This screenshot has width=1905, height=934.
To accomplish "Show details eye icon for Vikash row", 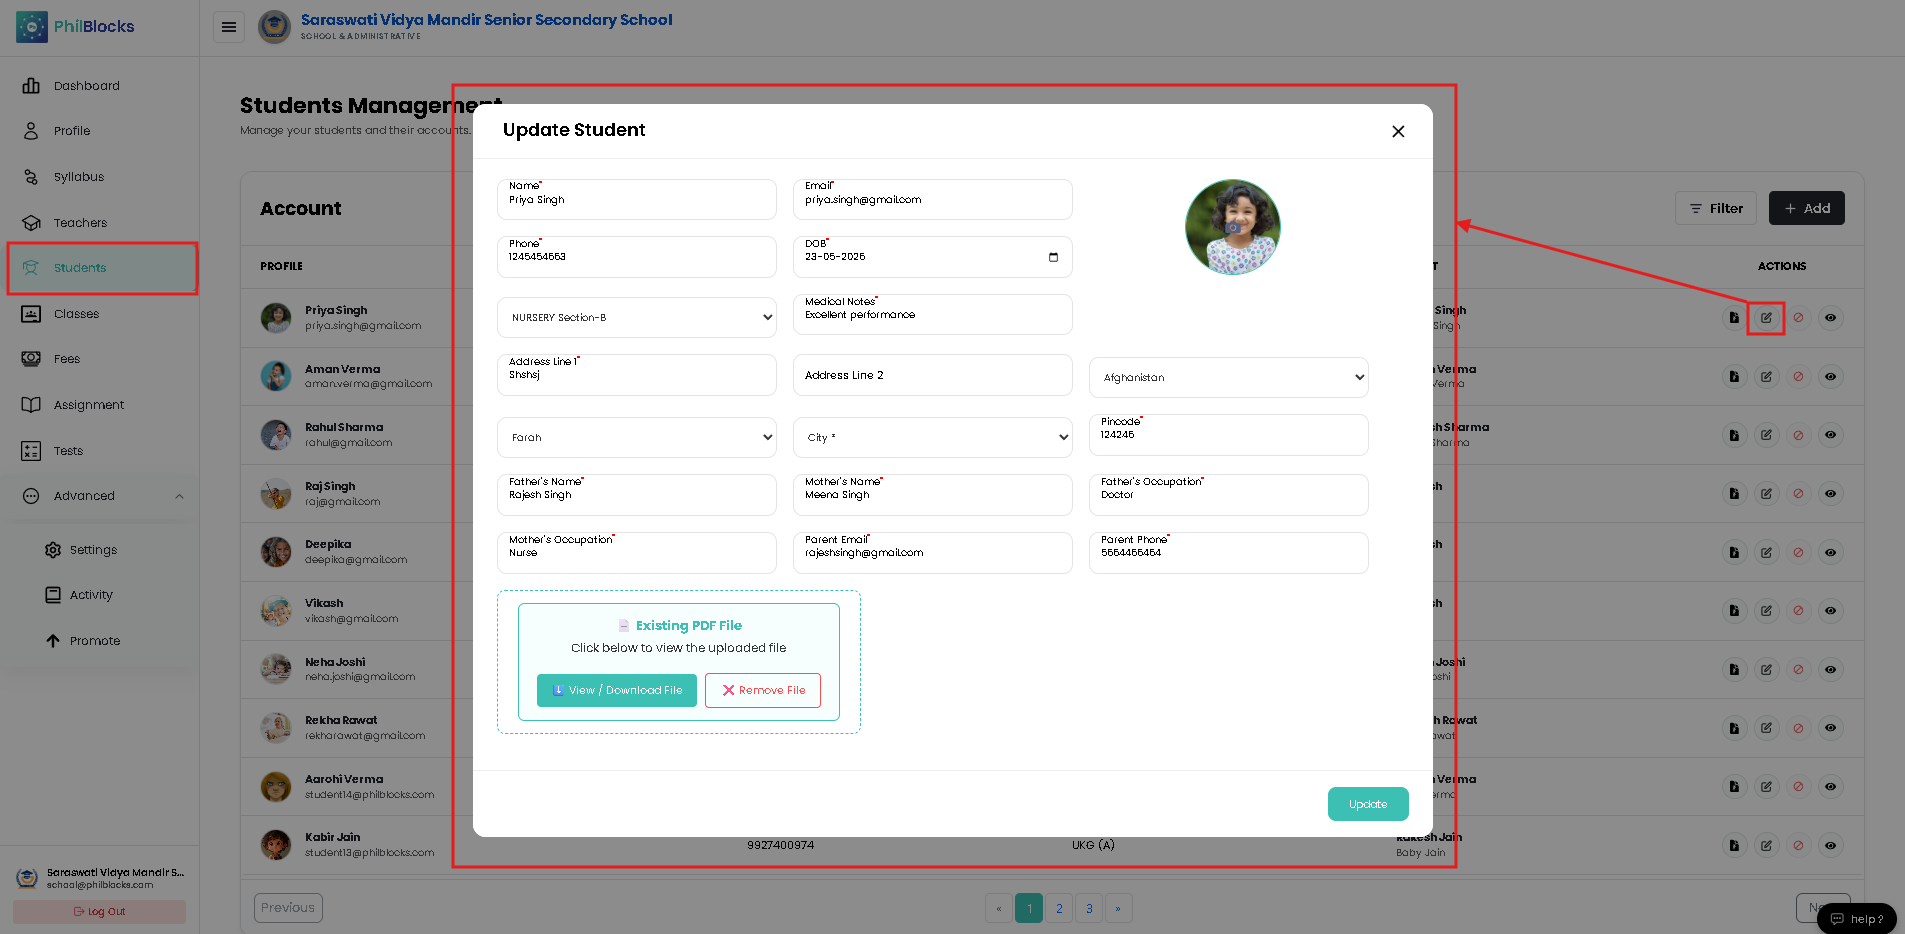I will 1830,611.
